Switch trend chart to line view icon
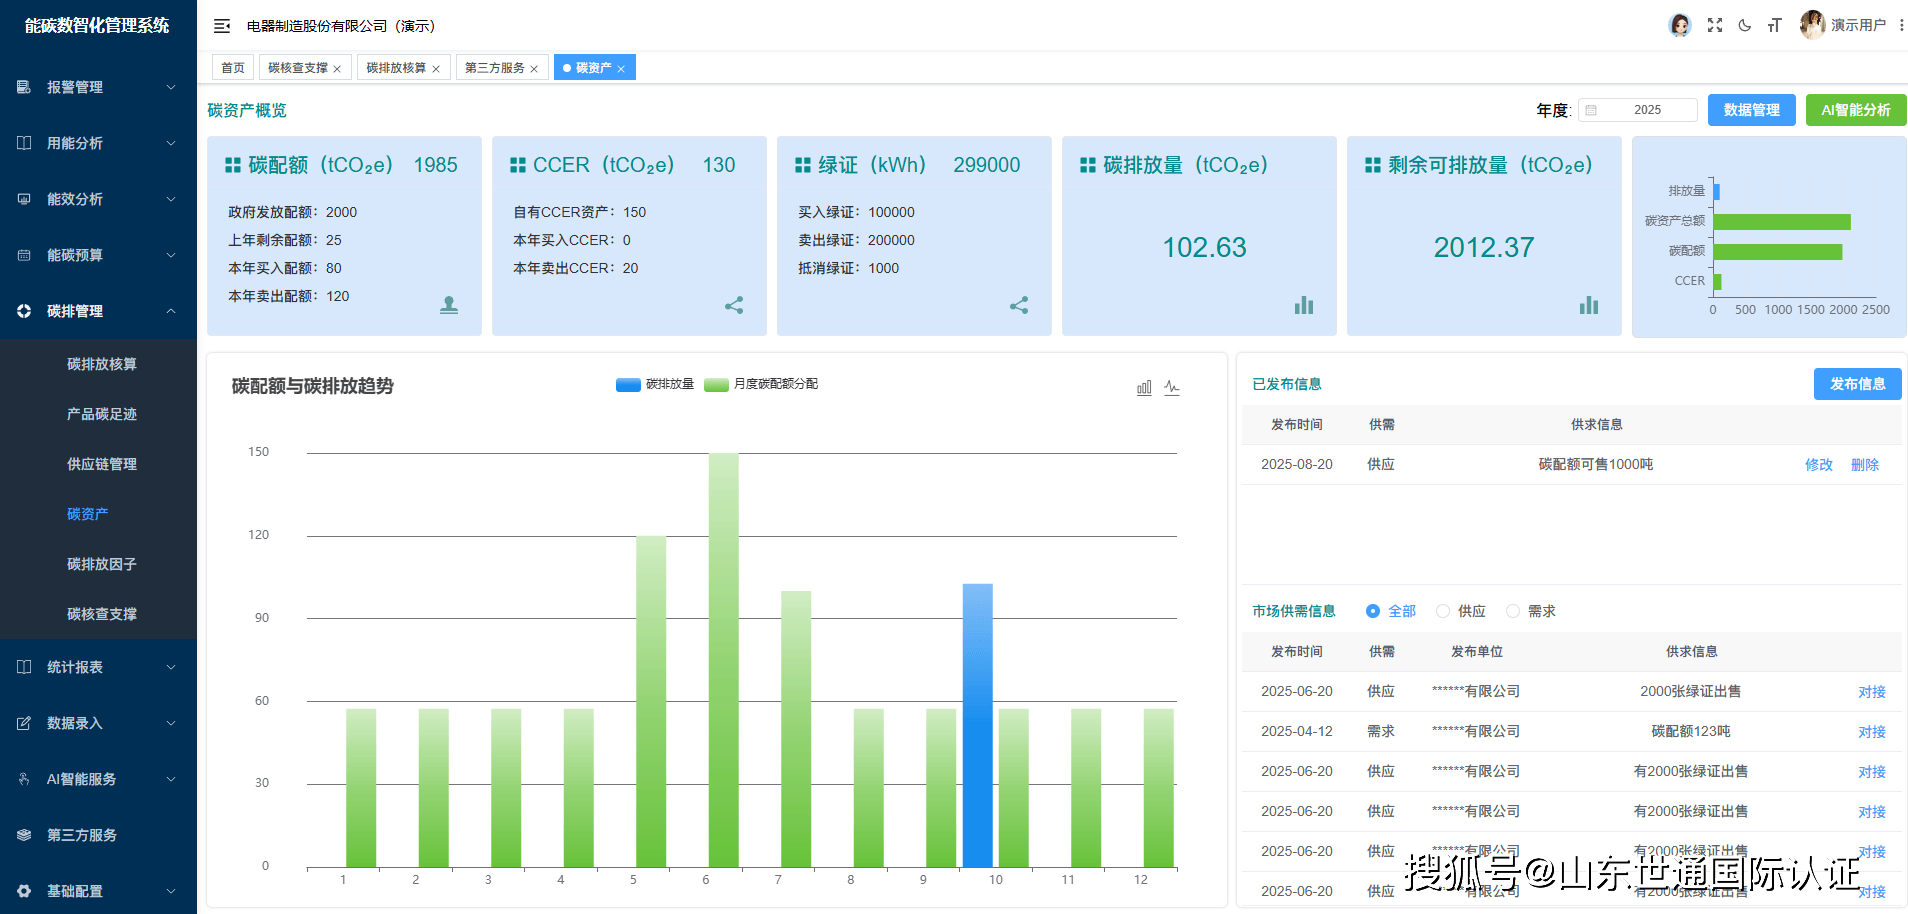This screenshot has width=1908, height=914. pos(1172,387)
